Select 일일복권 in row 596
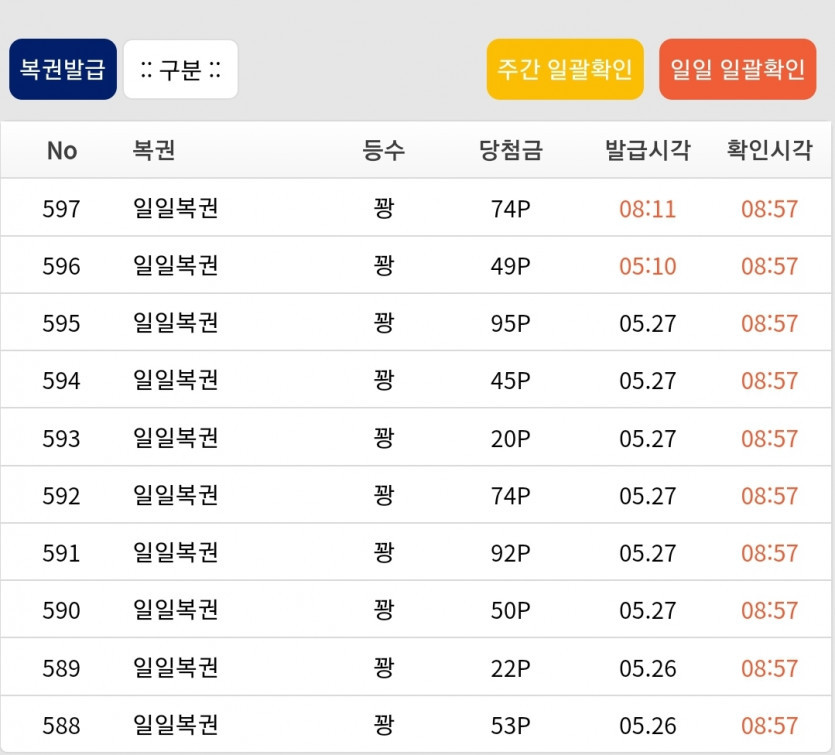 pyautogui.click(x=176, y=266)
